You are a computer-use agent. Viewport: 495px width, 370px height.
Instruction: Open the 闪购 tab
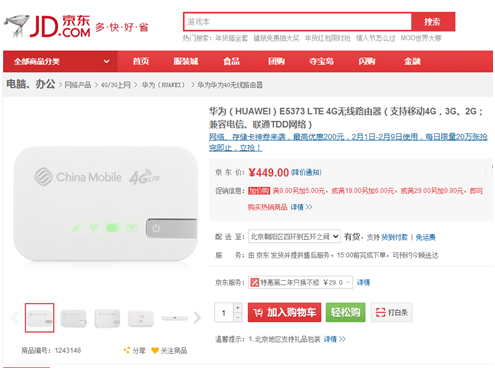(367, 61)
